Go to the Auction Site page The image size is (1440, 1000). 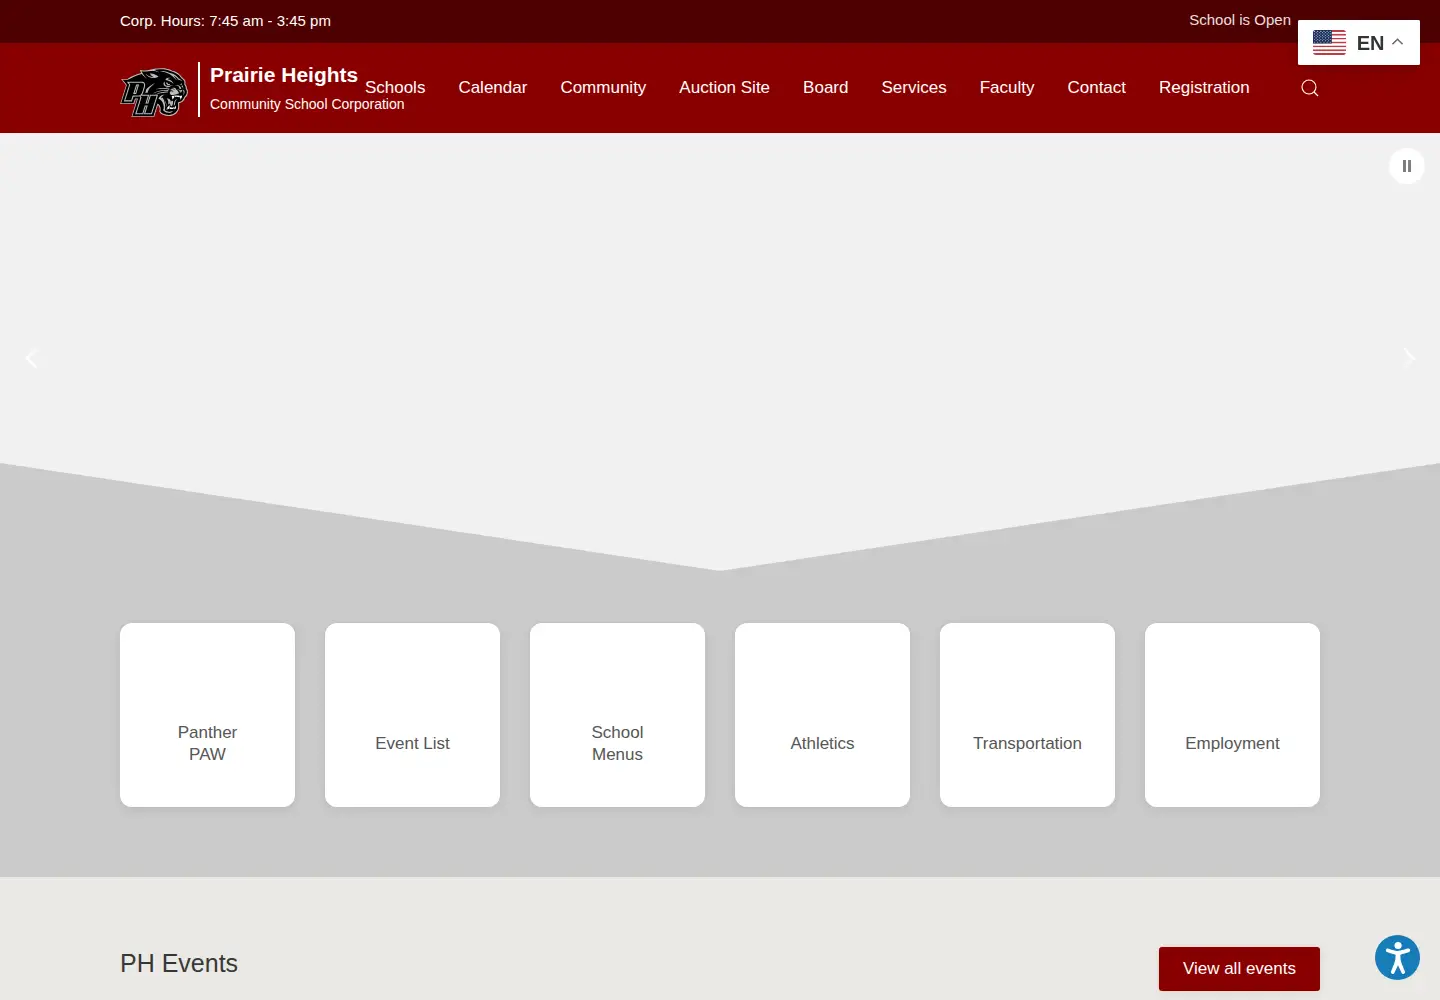[724, 88]
